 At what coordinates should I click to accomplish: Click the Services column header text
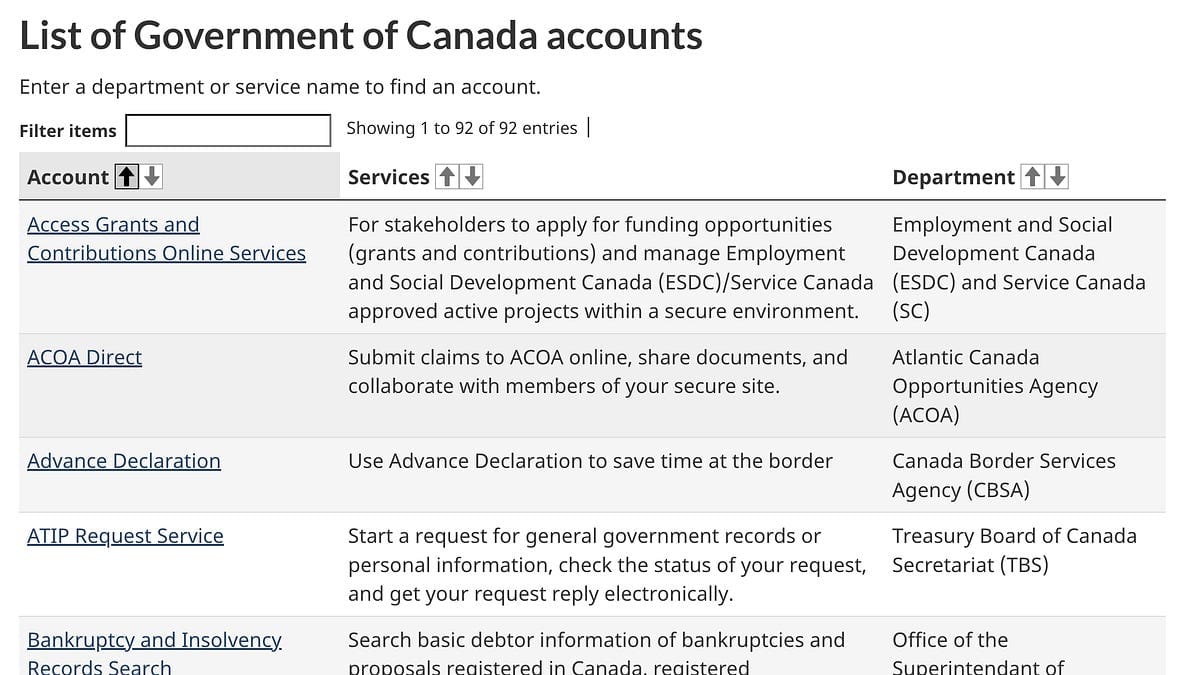388,177
